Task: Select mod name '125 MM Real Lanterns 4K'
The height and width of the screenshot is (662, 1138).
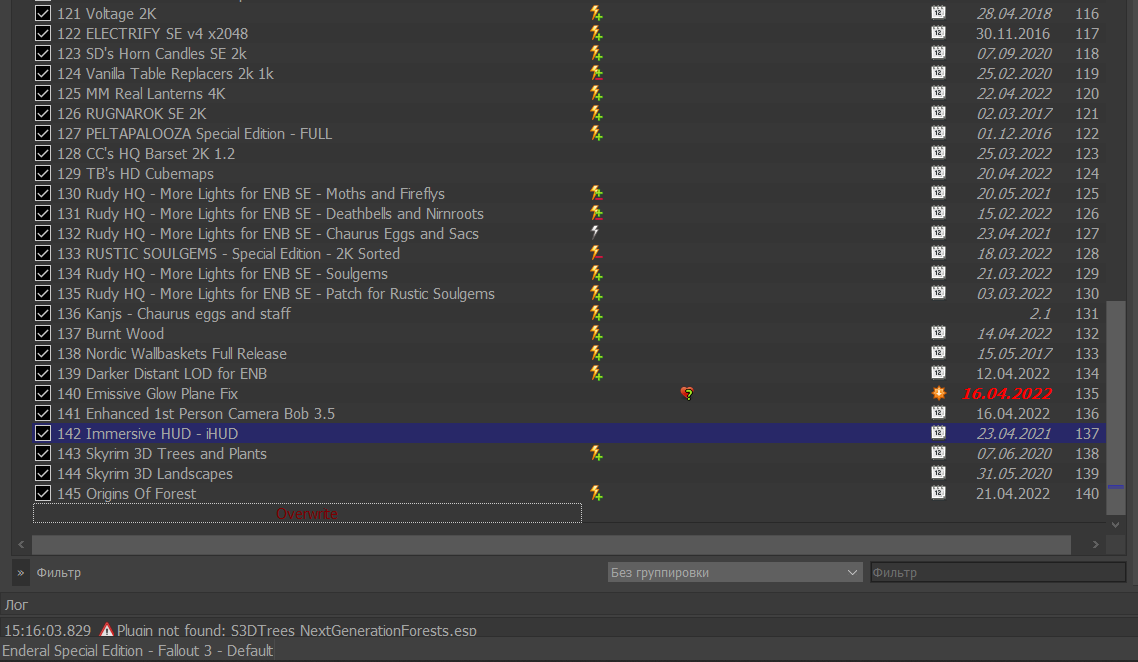Action: pos(141,94)
